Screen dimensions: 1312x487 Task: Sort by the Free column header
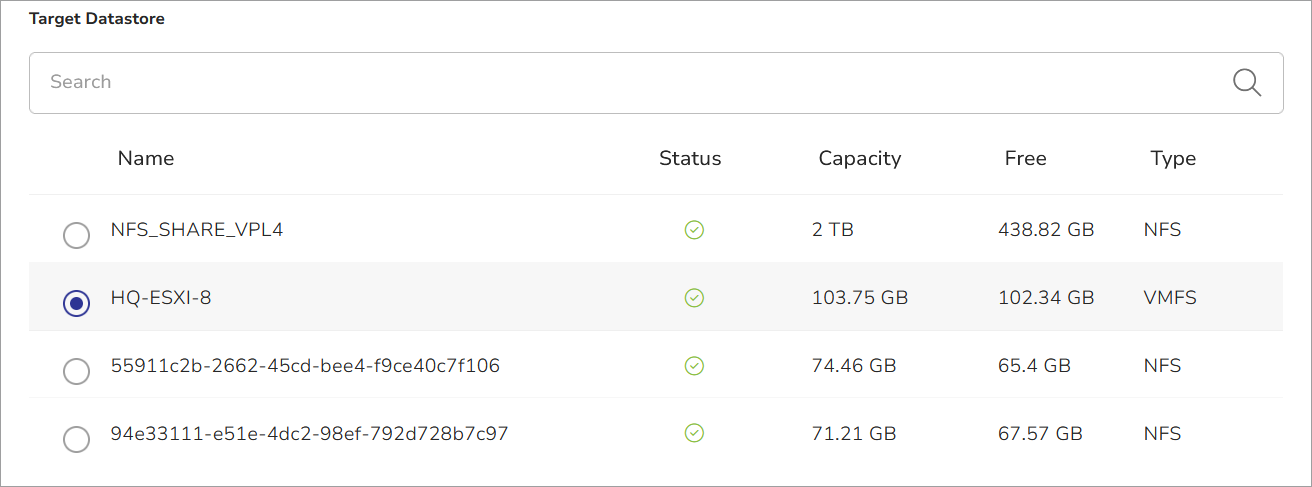click(x=1026, y=158)
